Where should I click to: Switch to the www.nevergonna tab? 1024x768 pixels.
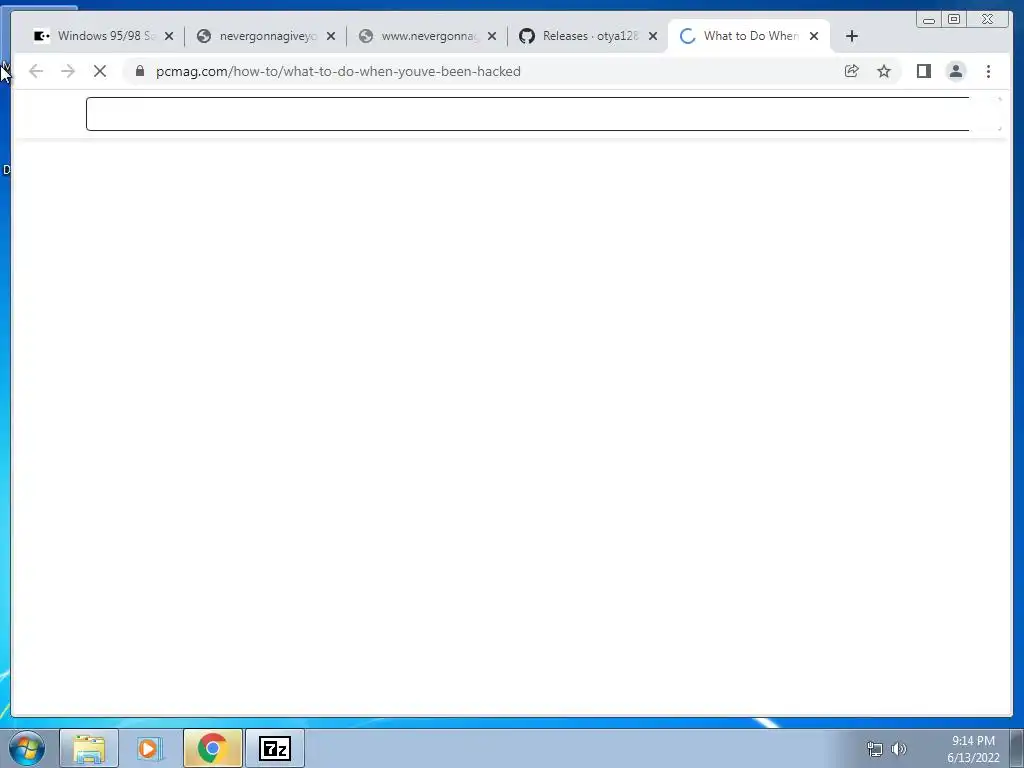pos(426,36)
